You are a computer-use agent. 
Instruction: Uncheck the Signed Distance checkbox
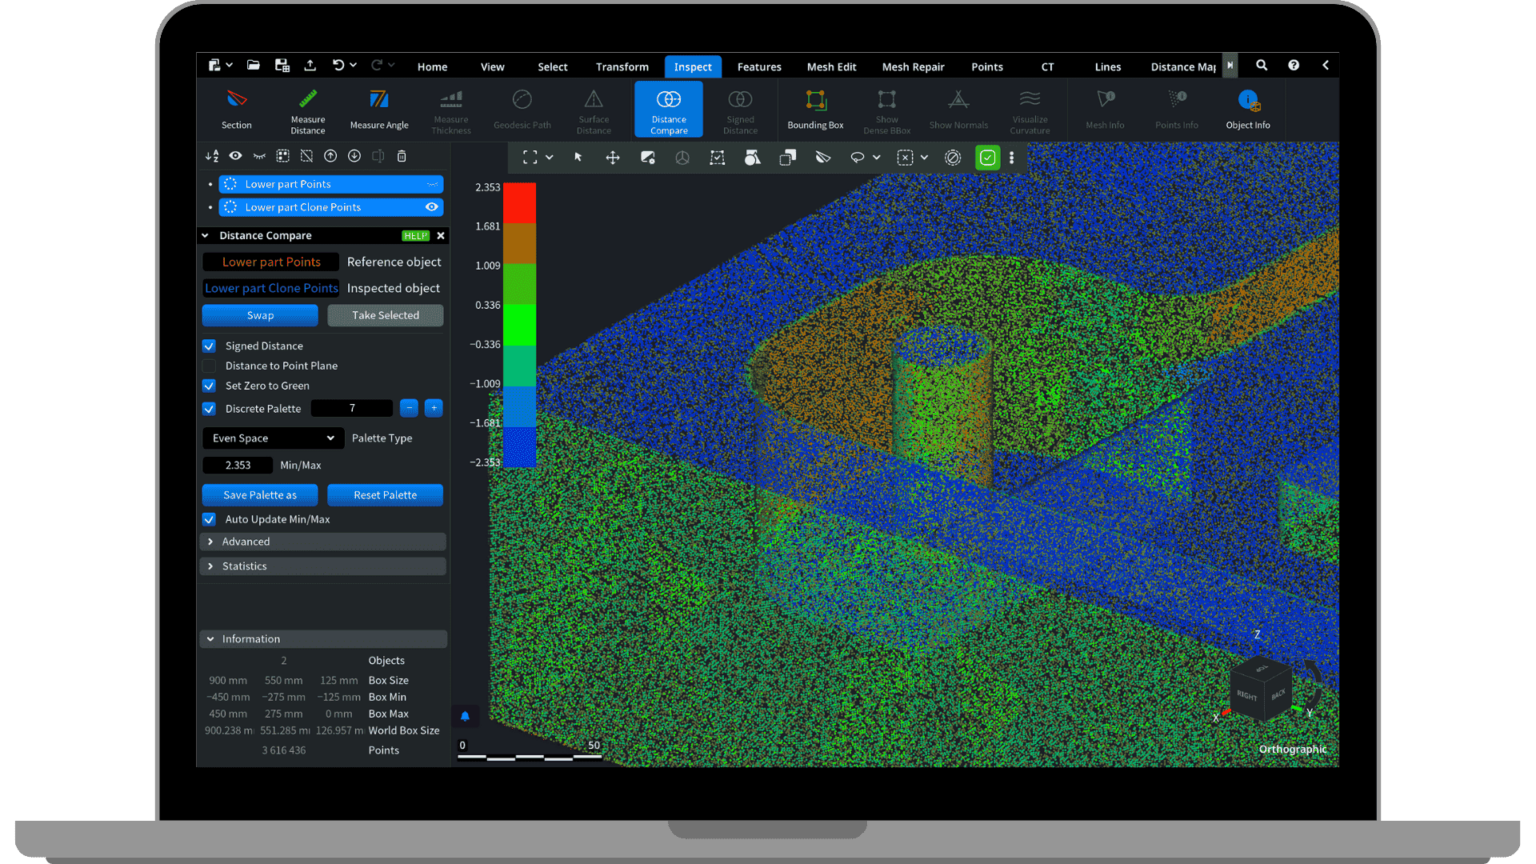(x=209, y=346)
